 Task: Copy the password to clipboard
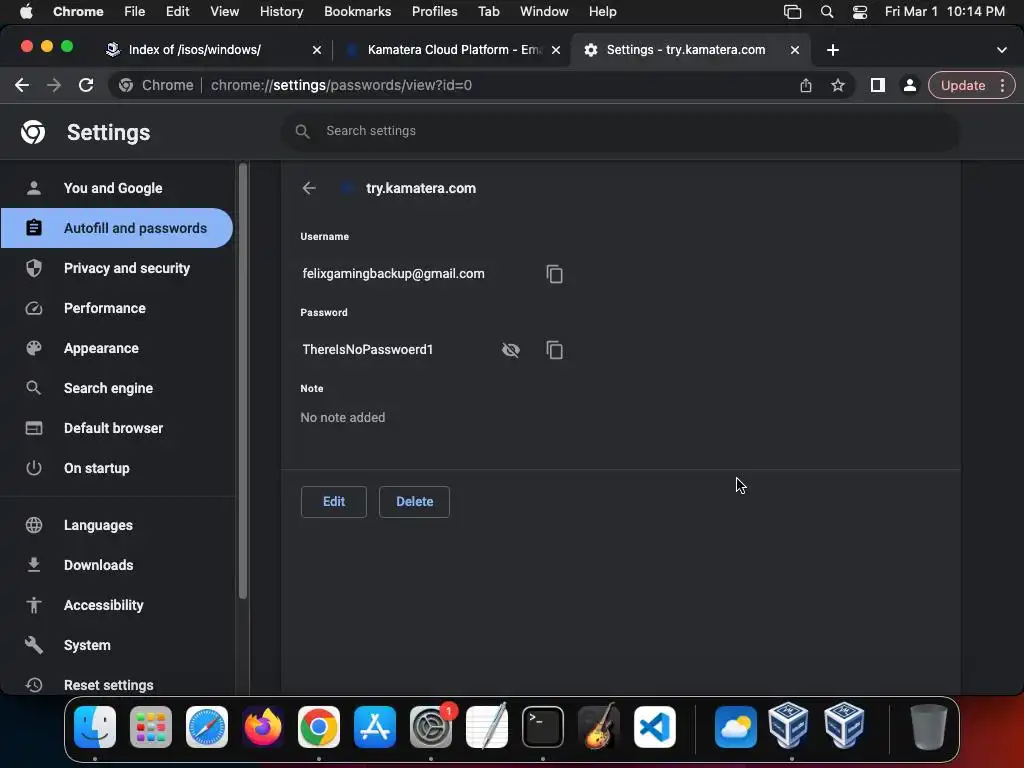(x=554, y=350)
